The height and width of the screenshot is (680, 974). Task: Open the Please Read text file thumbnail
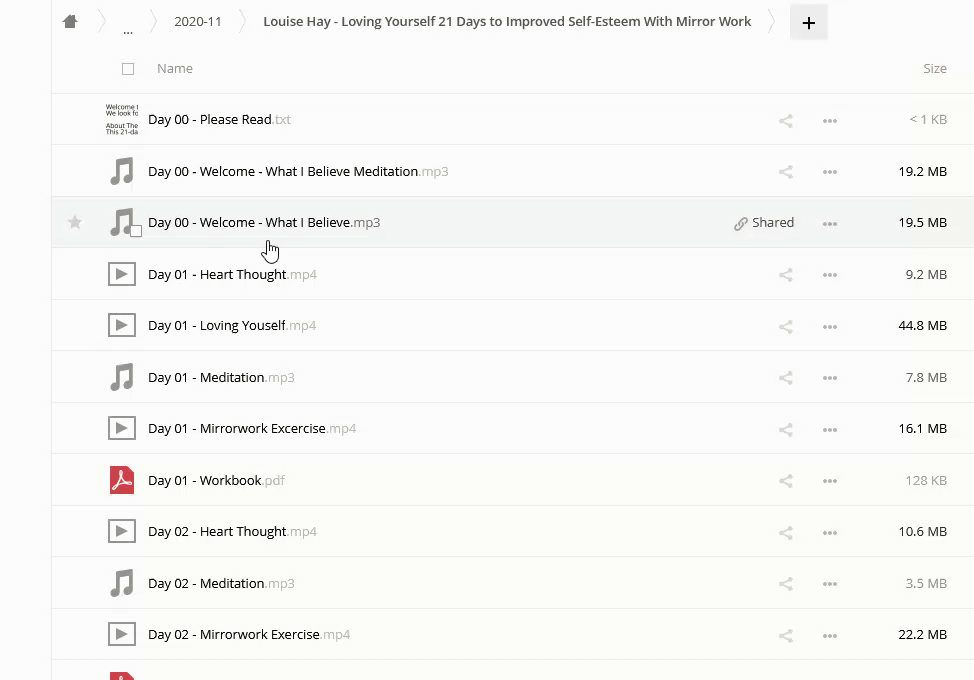point(122,119)
